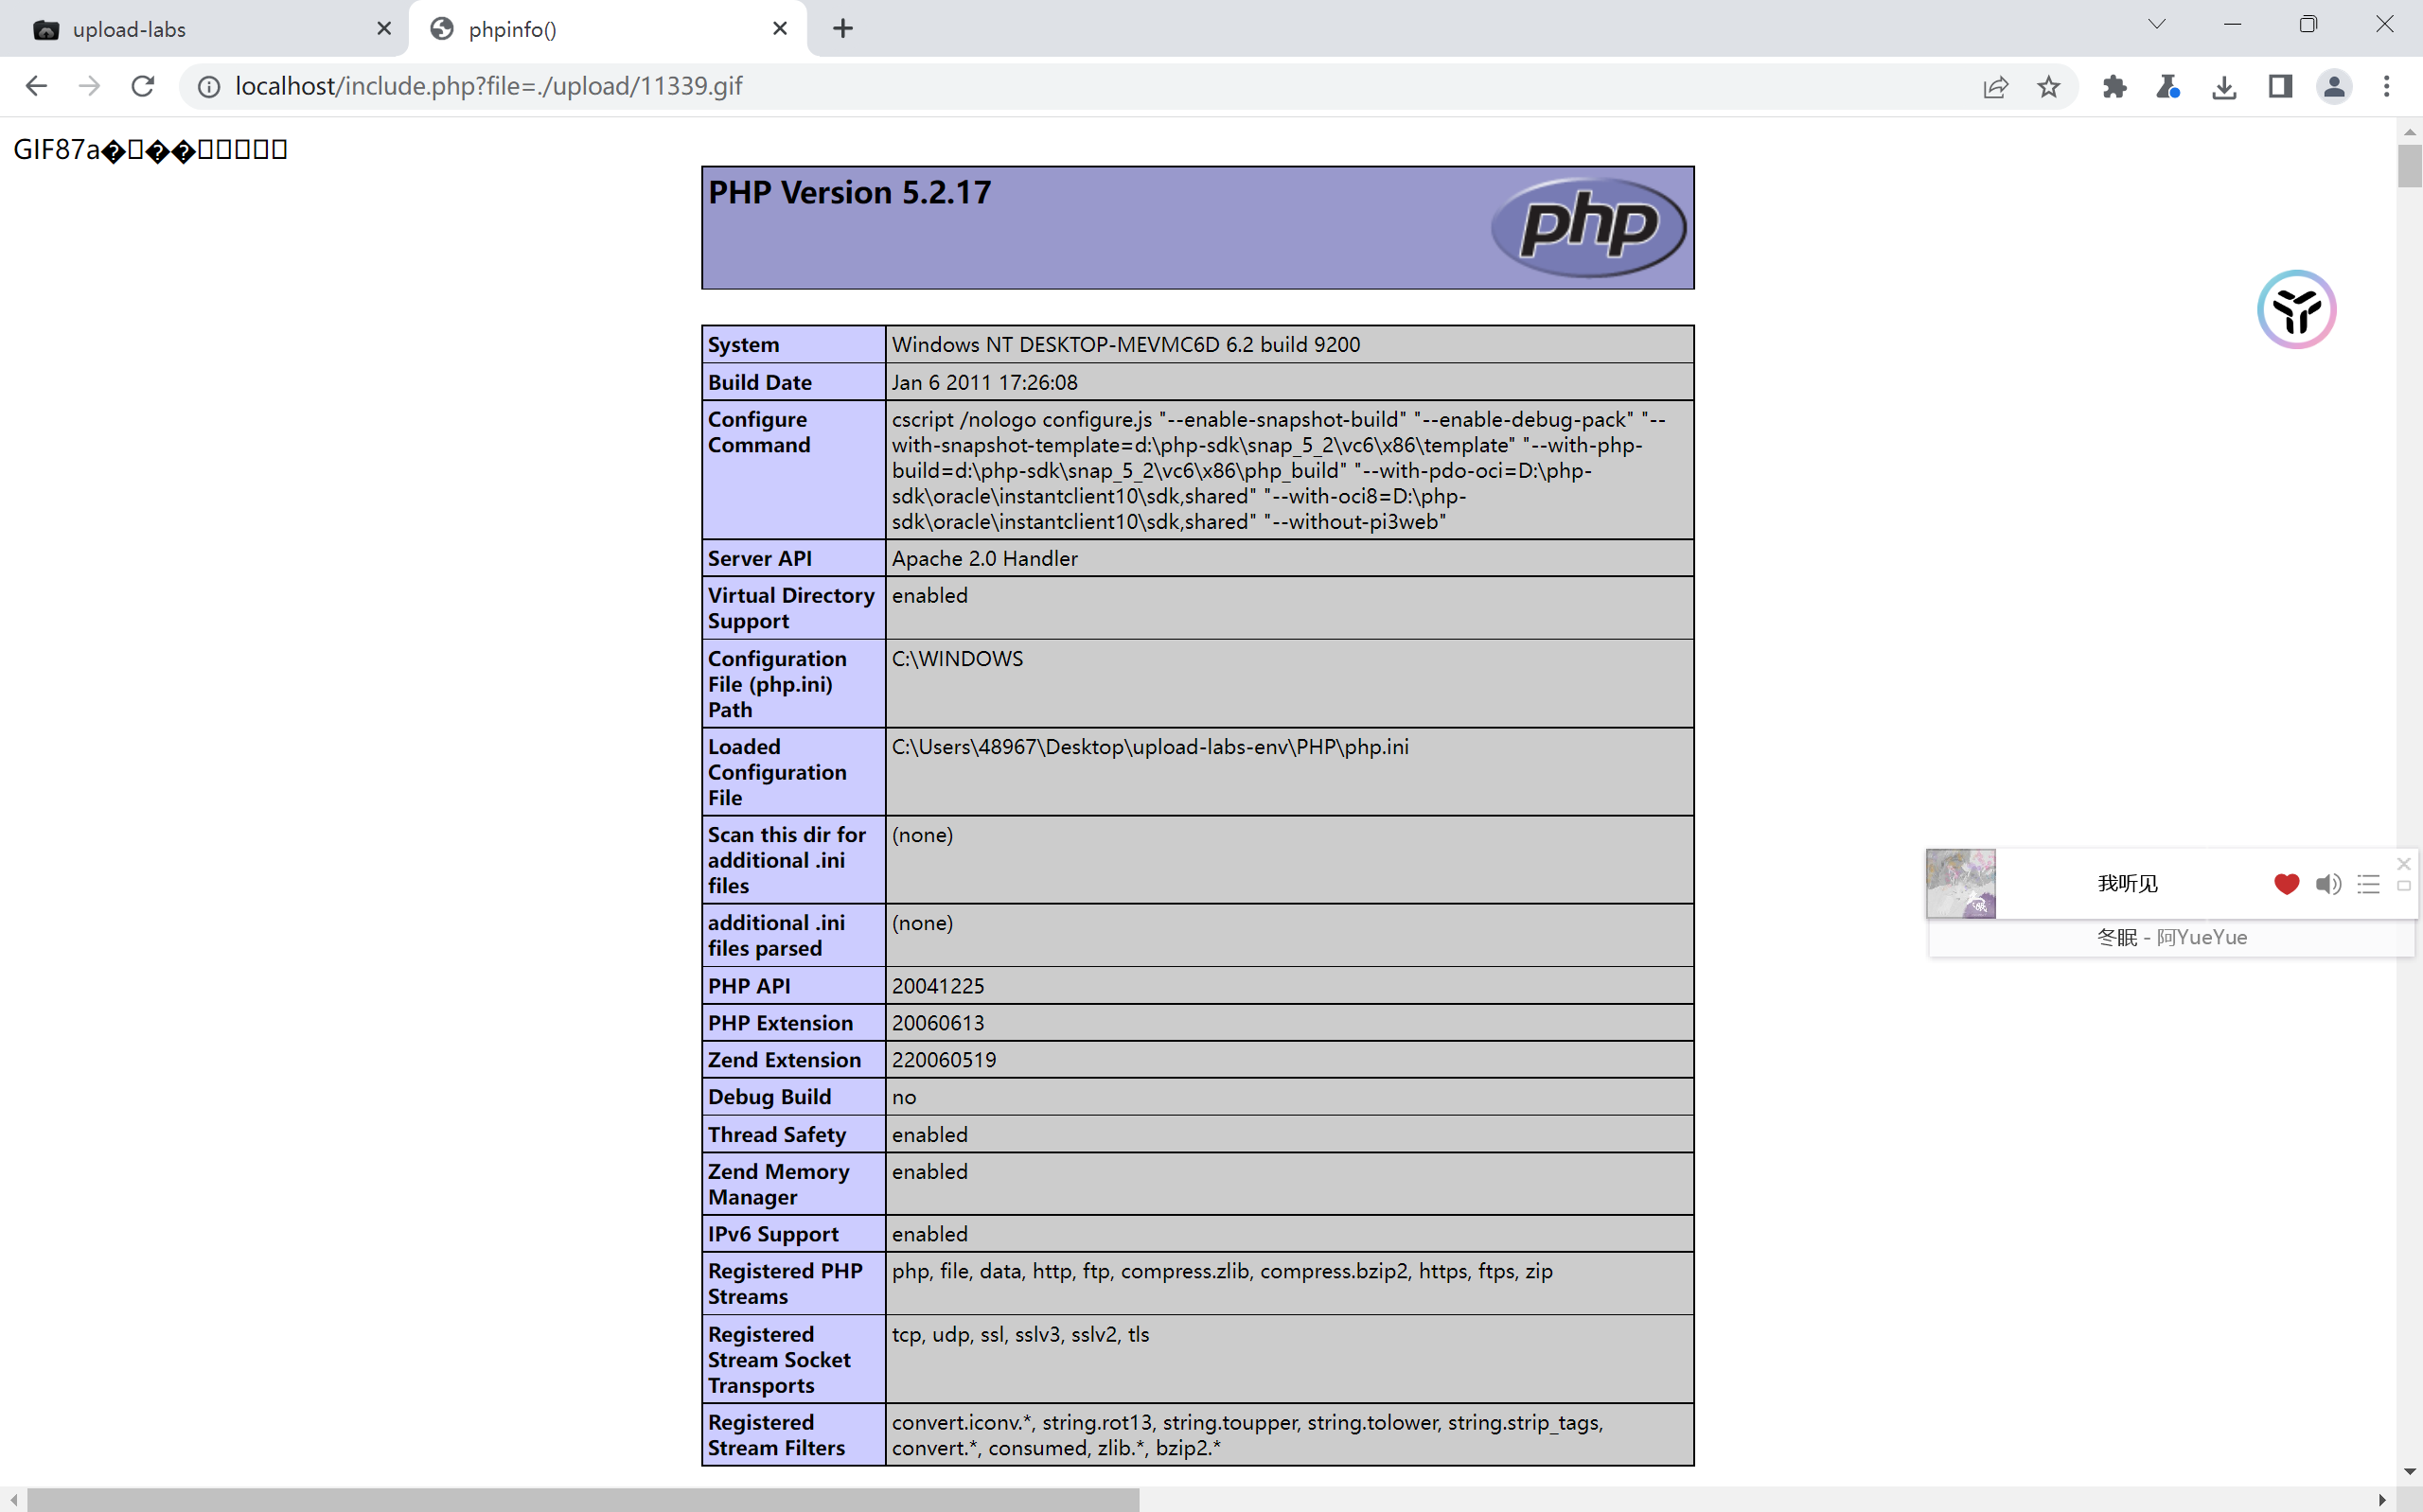
Task: Reload the phpinfo page
Action: point(143,86)
